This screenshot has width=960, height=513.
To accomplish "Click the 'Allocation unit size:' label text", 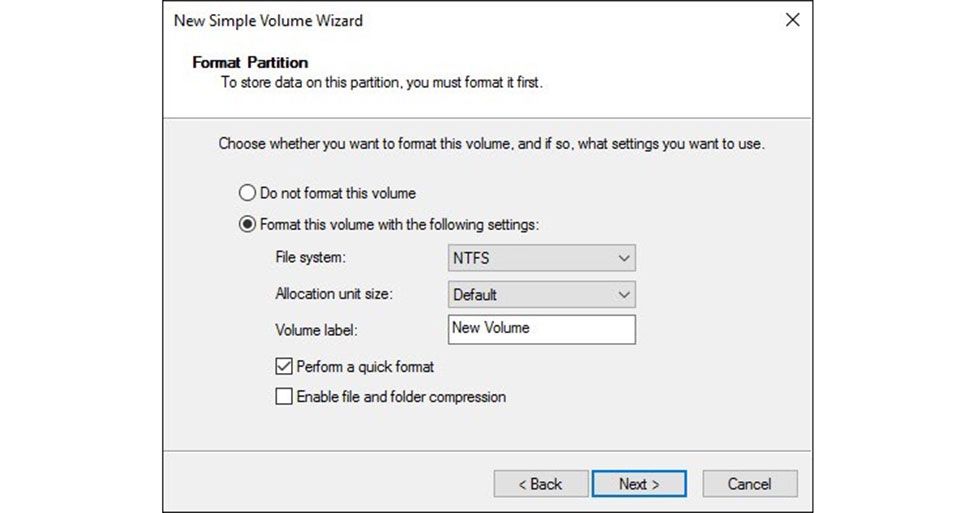I will tap(335, 295).
